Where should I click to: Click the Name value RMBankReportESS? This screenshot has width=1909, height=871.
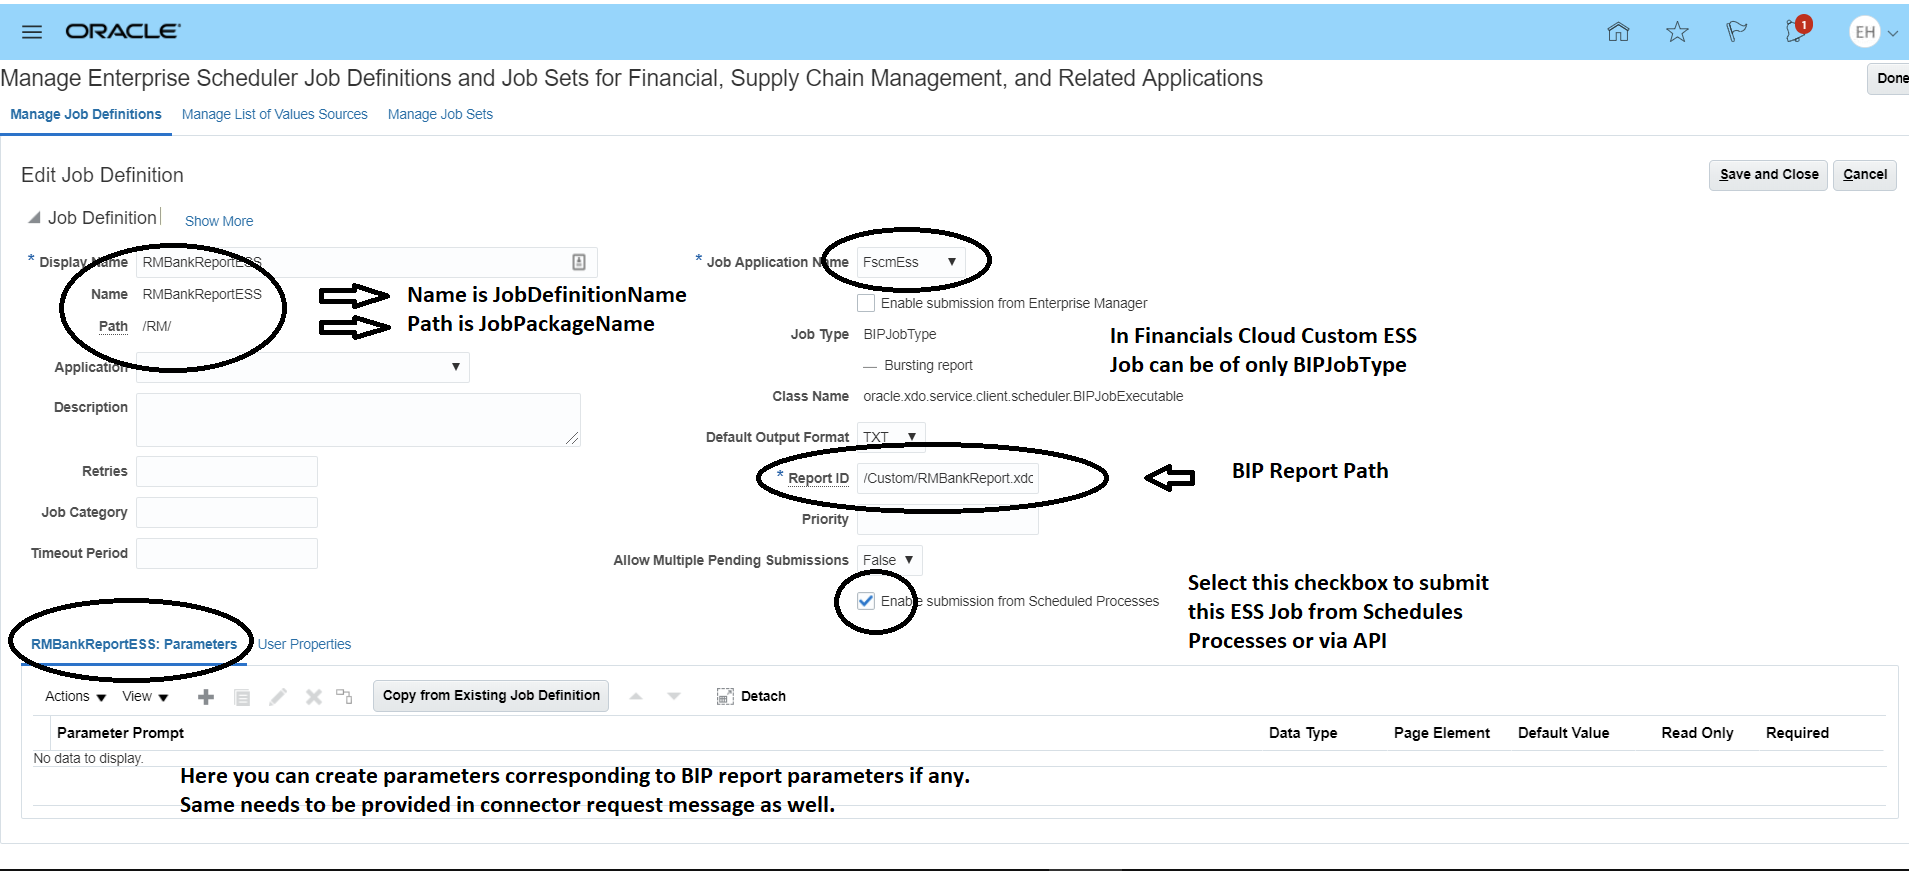[x=202, y=294]
